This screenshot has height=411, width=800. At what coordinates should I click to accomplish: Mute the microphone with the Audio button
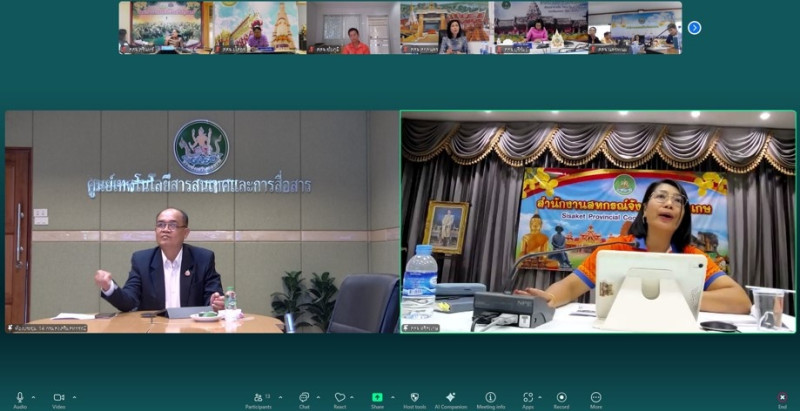(x=20, y=400)
